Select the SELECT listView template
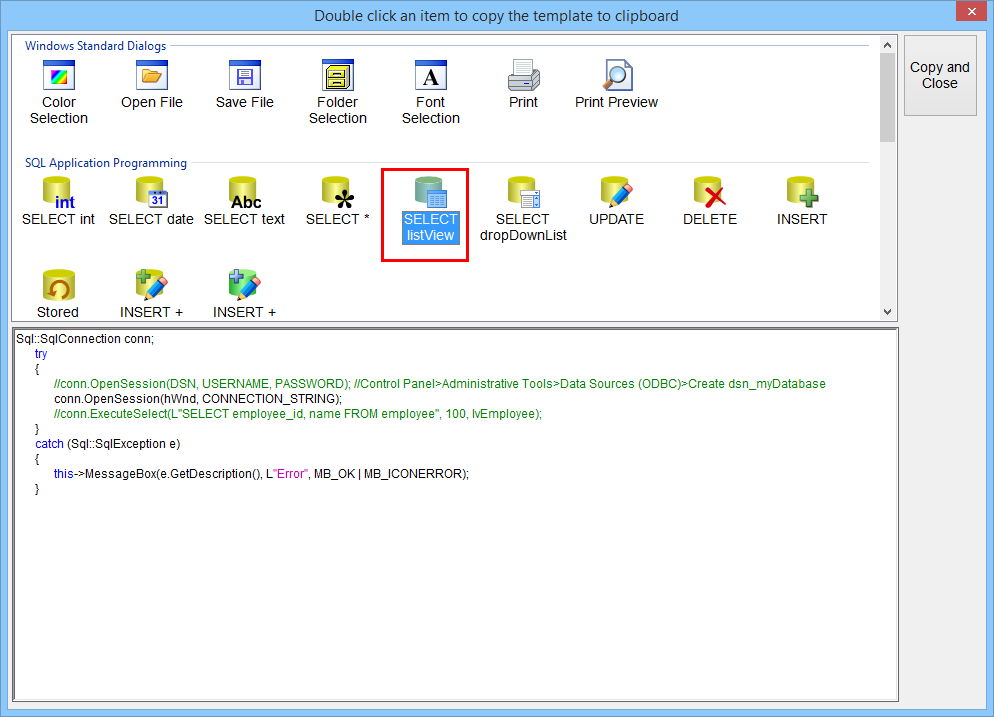The height and width of the screenshot is (717, 994). pyautogui.click(x=430, y=210)
